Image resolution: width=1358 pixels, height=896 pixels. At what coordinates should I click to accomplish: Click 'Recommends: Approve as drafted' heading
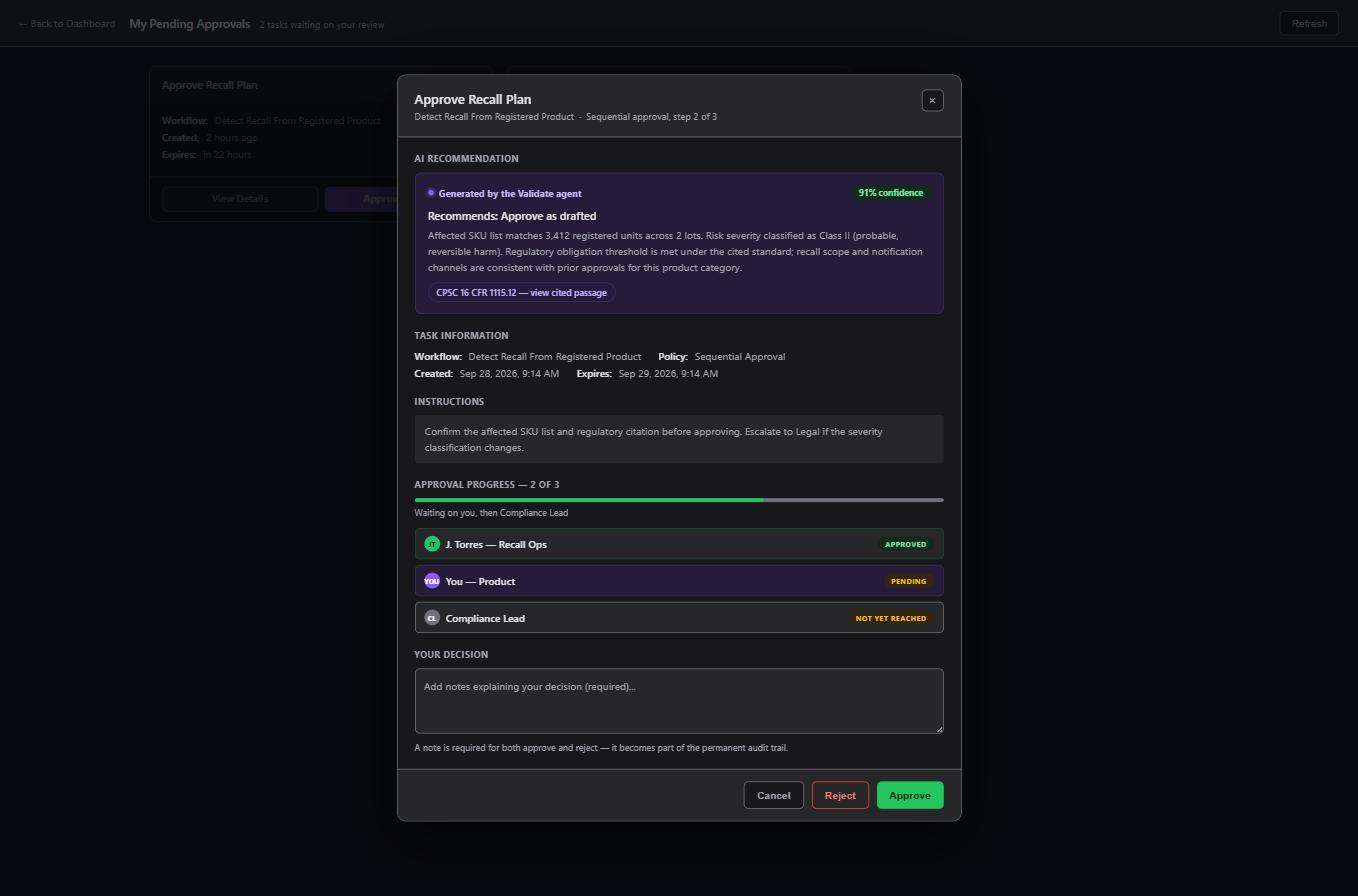click(512, 216)
